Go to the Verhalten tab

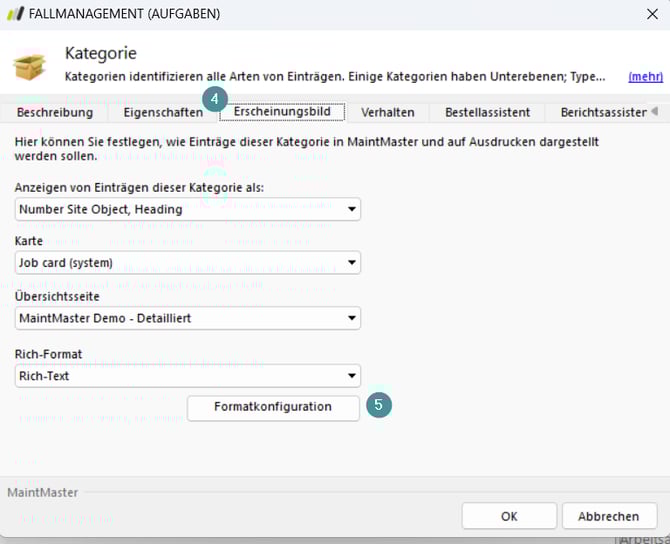pyautogui.click(x=388, y=112)
